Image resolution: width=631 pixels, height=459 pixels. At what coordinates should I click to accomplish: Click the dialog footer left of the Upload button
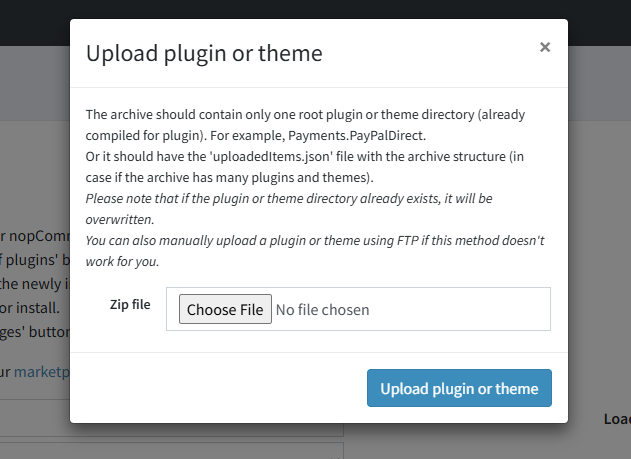point(220,388)
